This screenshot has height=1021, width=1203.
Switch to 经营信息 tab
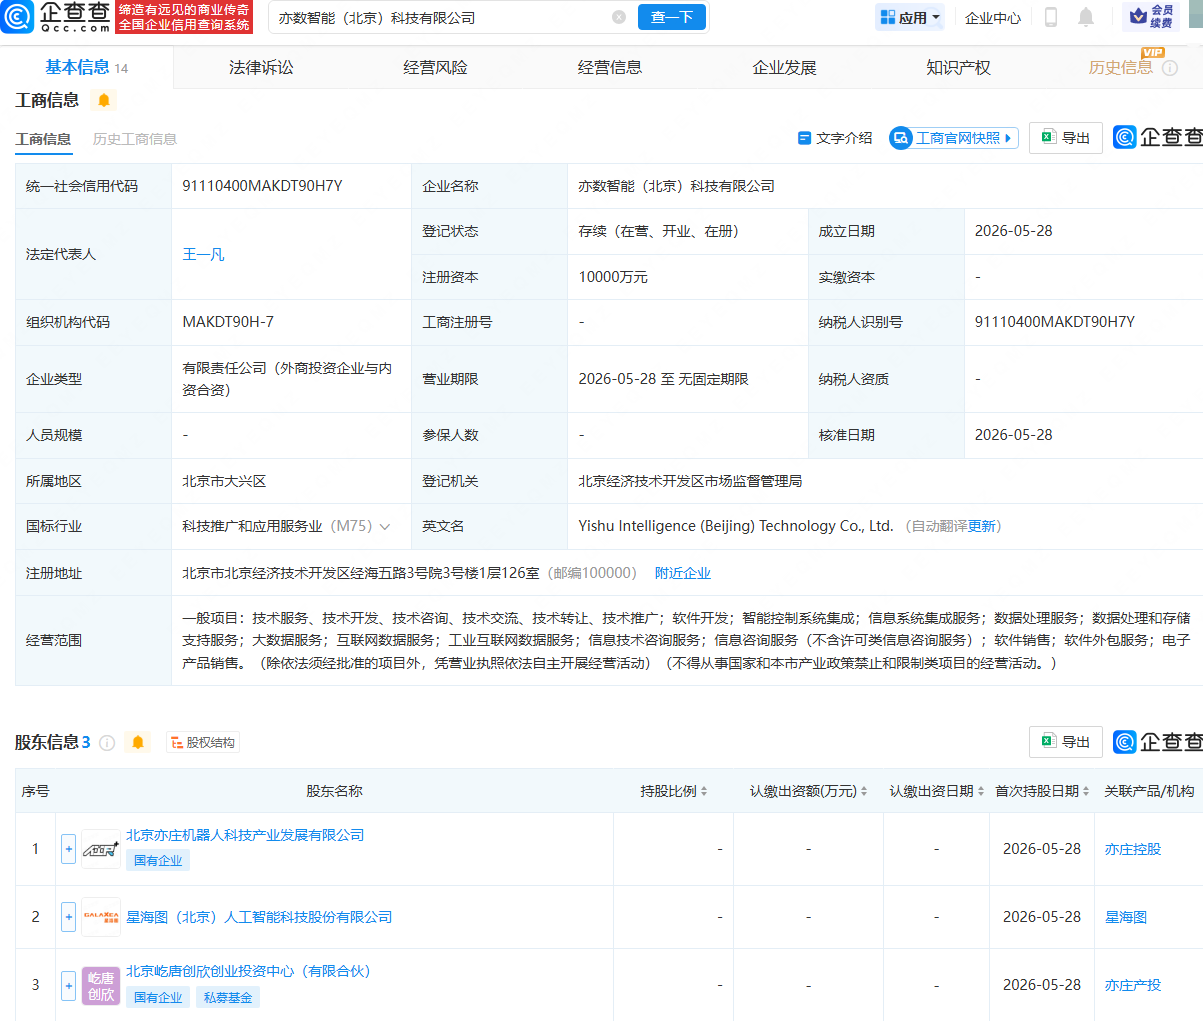610,67
